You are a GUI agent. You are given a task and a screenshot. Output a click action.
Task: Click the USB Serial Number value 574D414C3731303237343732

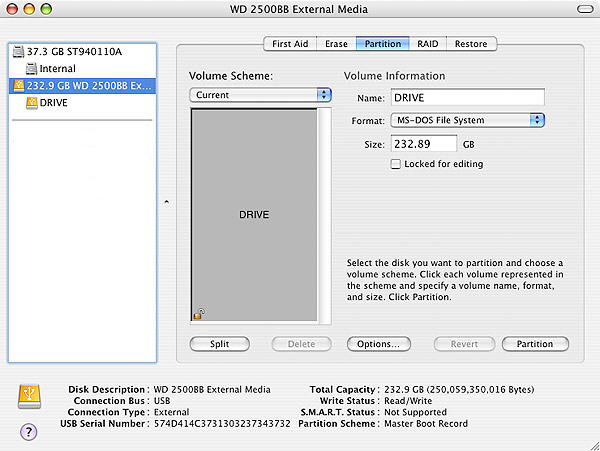point(222,423)
